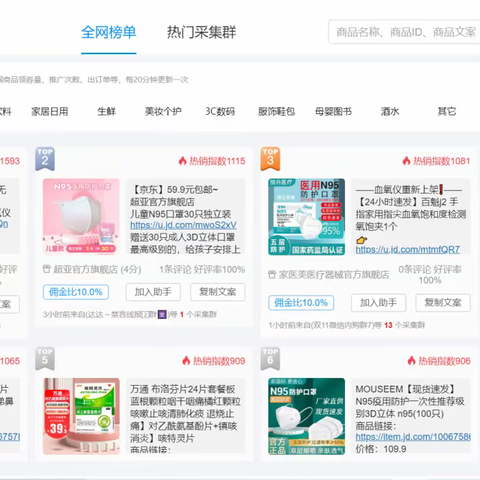The width and height of the screenshot is (480, 480).
Task: Open the green N95防护口罩 product image
Action: 307,416
